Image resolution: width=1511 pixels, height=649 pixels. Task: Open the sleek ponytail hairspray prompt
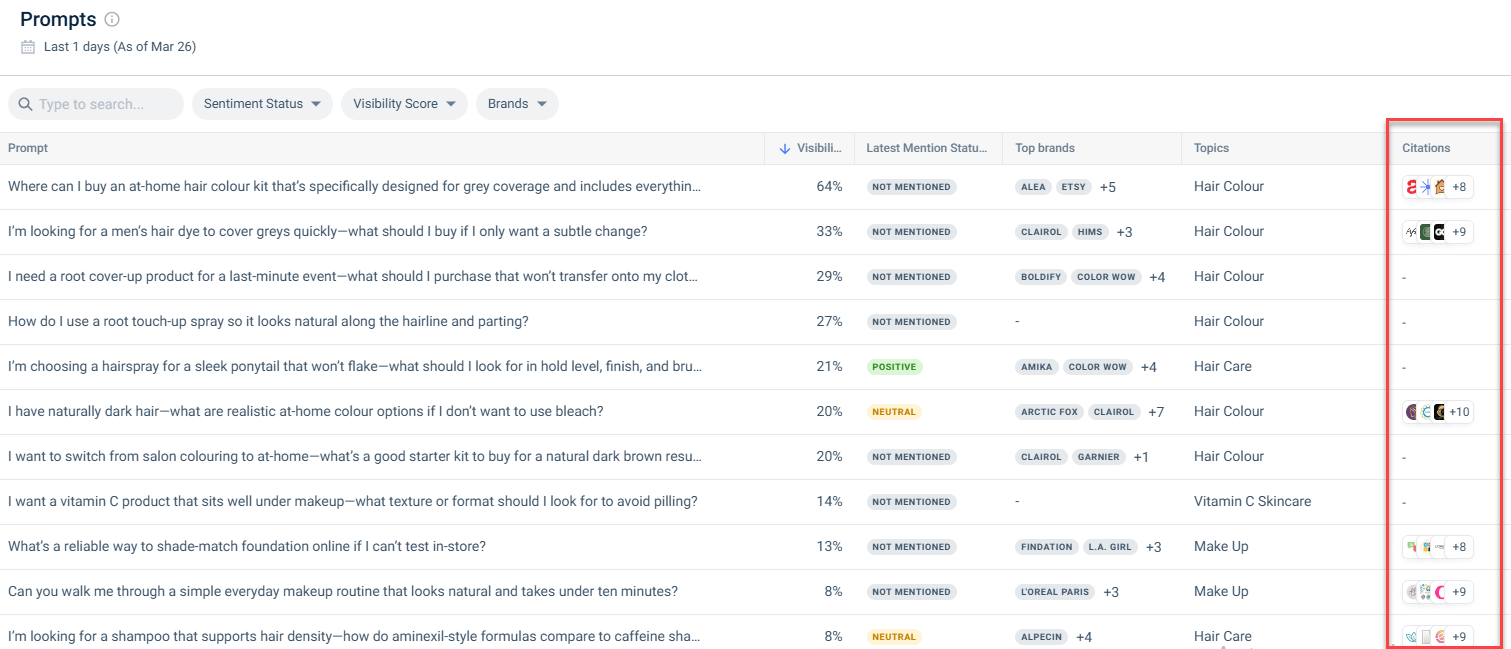[355, 366]
